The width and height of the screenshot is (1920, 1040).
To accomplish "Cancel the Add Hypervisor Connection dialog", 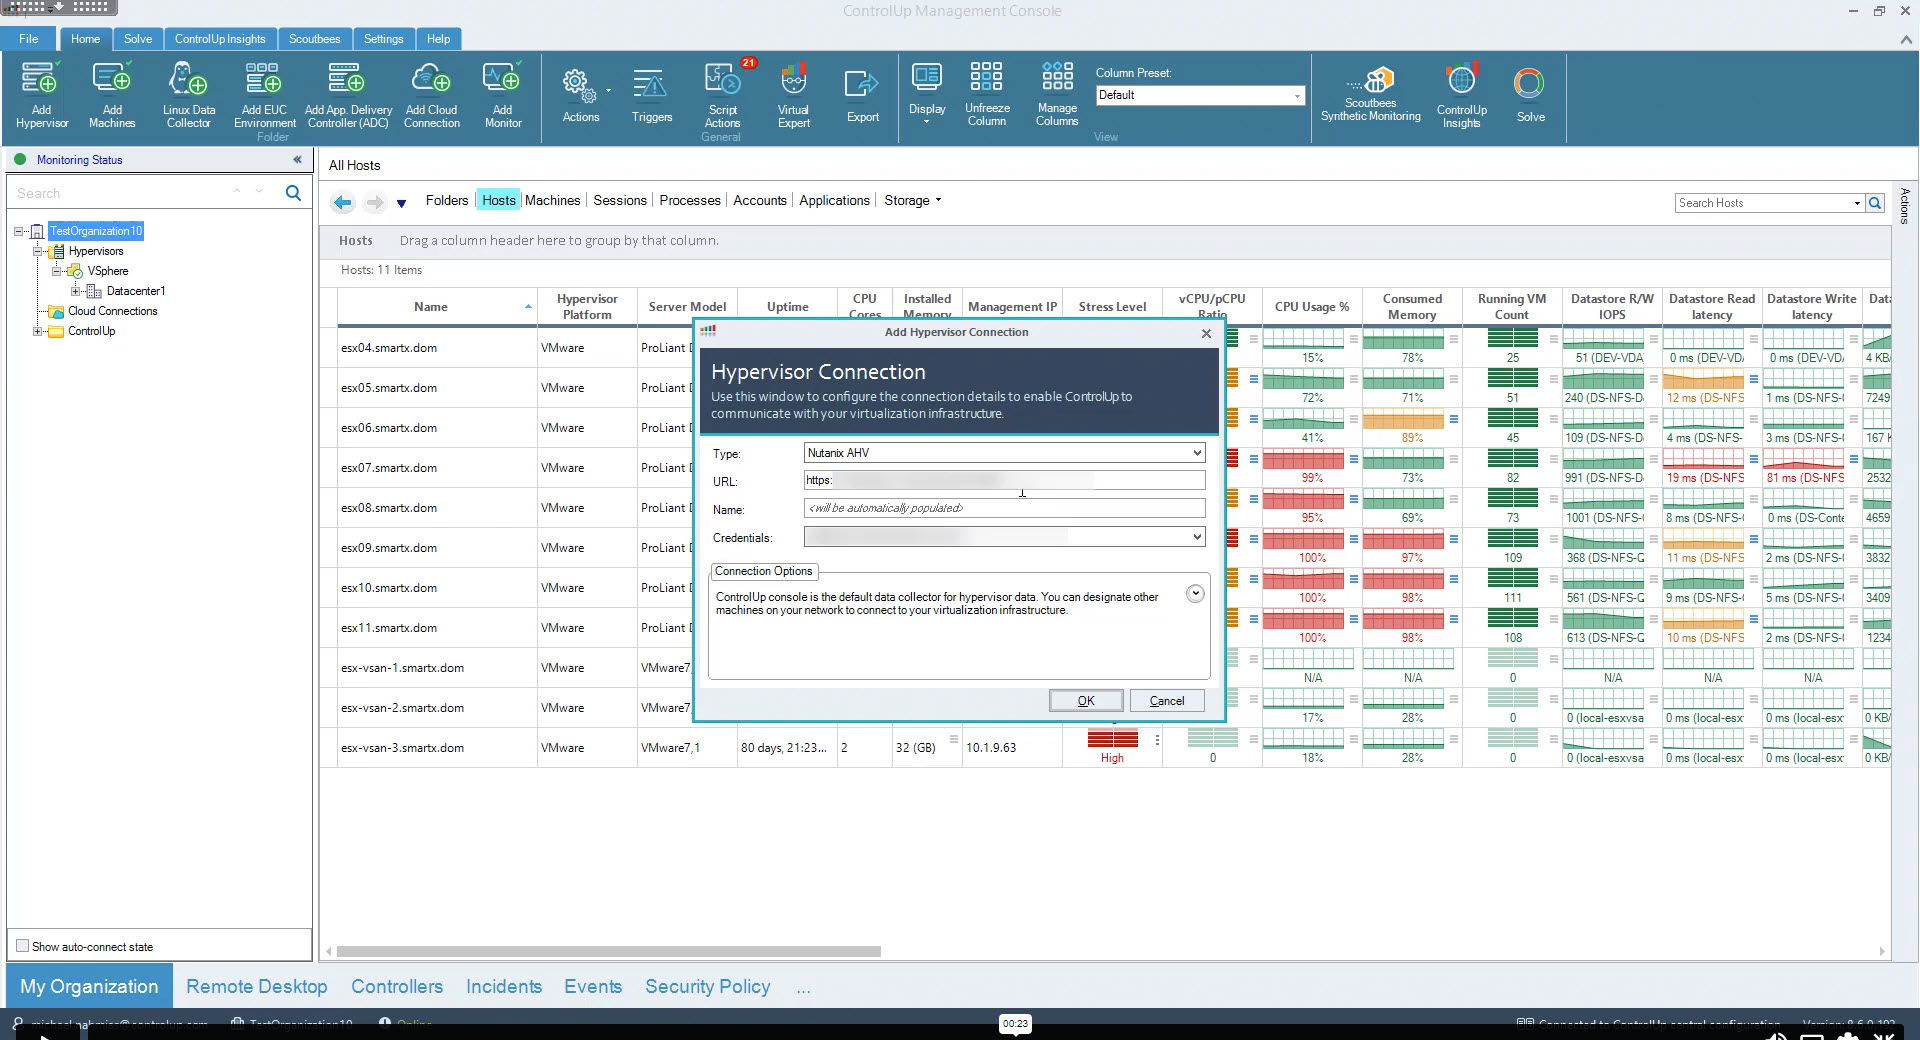I will click(1166, 701).
